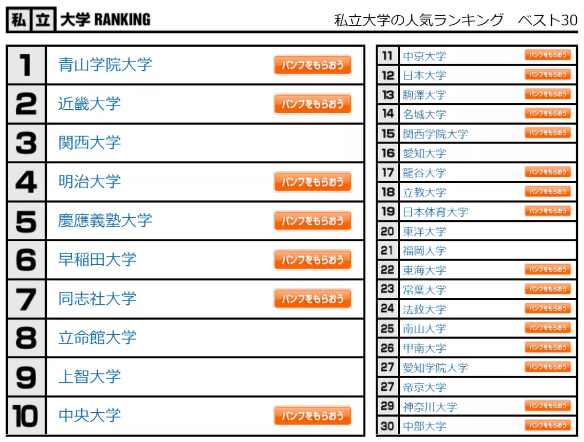Click the pamphlet button beside 日本体育大学
Image resolution: width=584 pixels, height=442 pixels.
(548, 211)
